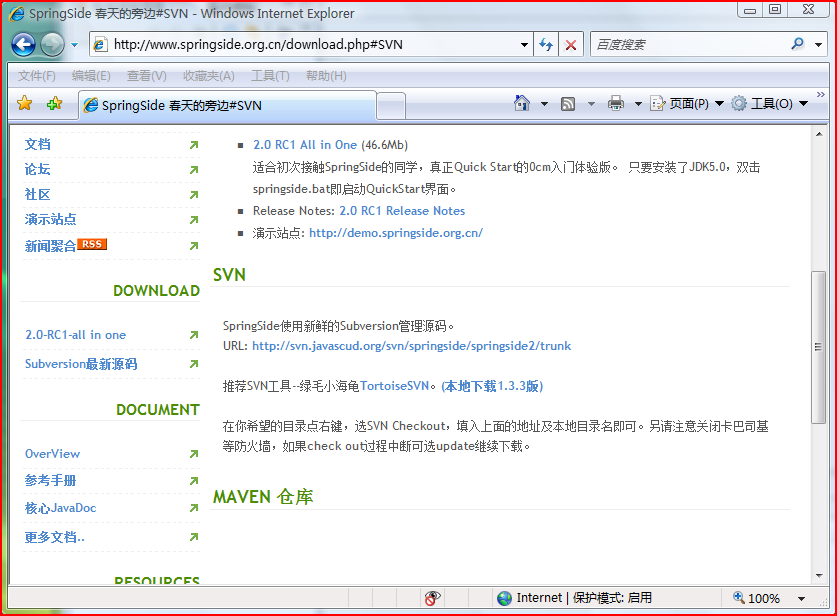837x616 pixels.
Task: Open the Subversion最新源码 sidebar link
Action: click(x=81, y=364)
